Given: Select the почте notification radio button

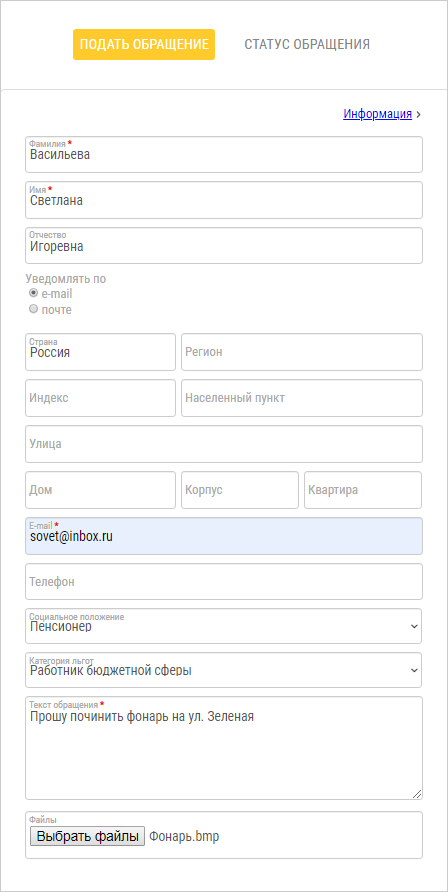Looking at the screenshot, I should pyautogui.click(x=34, y=309).
